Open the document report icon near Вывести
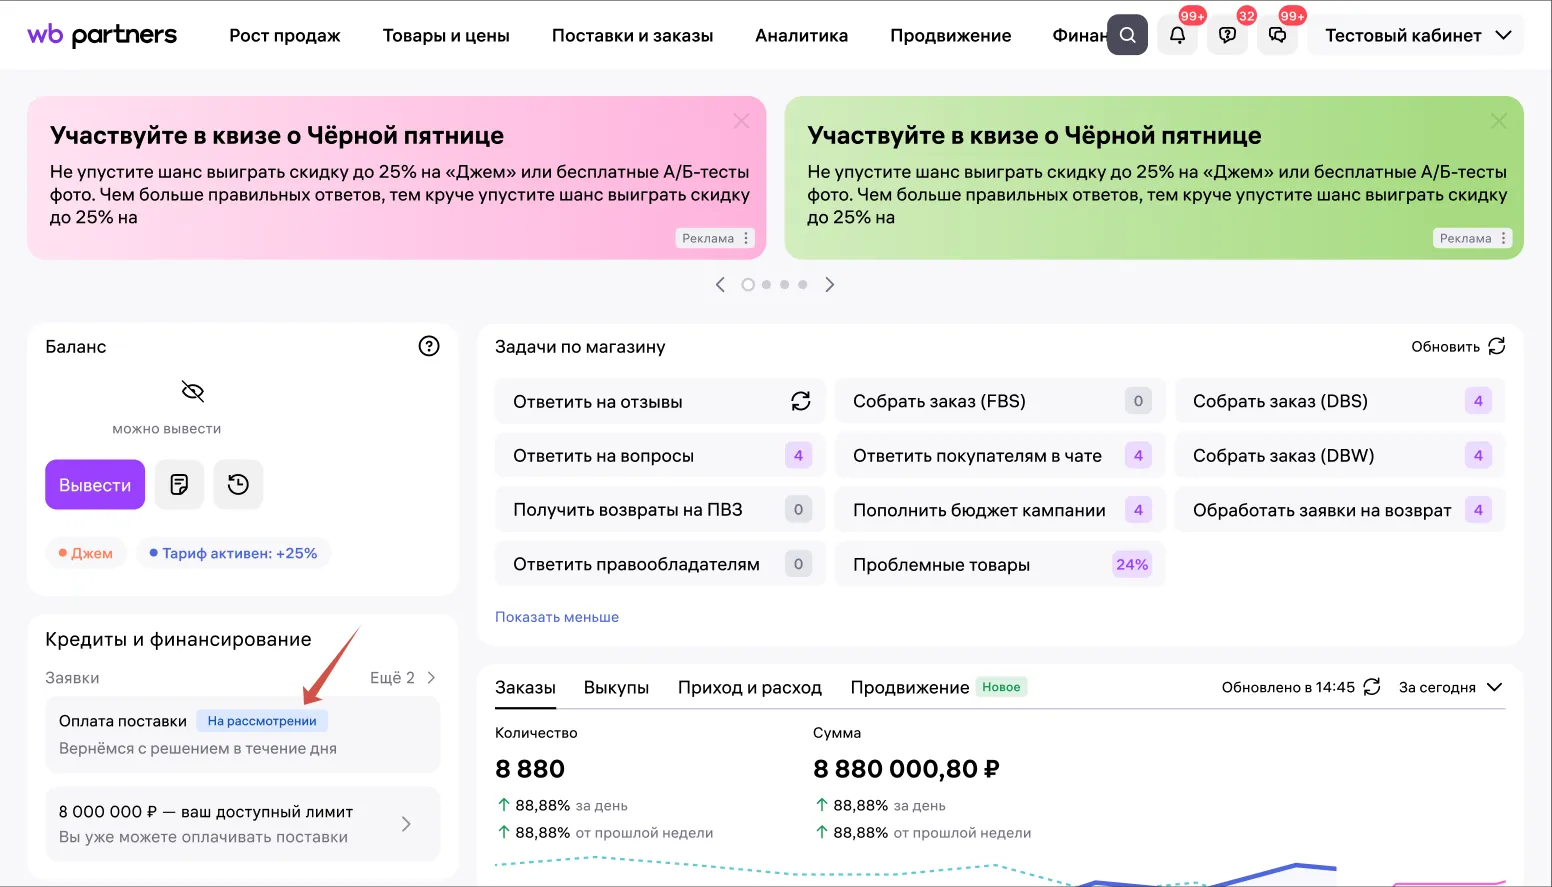This screenshot has height=887, width=1552. point(179,485)
